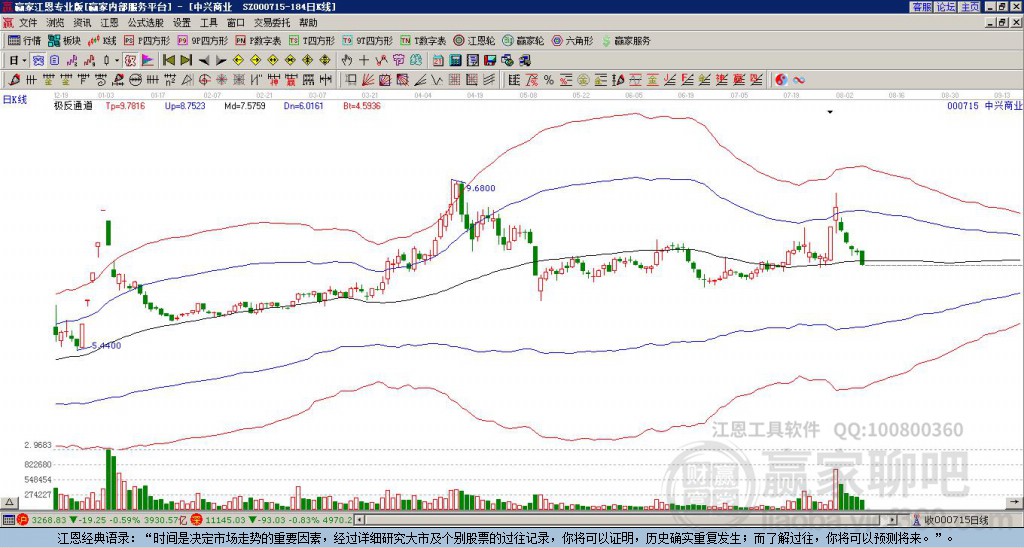Open the P四方形 tool
Viewport: 1024px width, 548px height.
147,41
